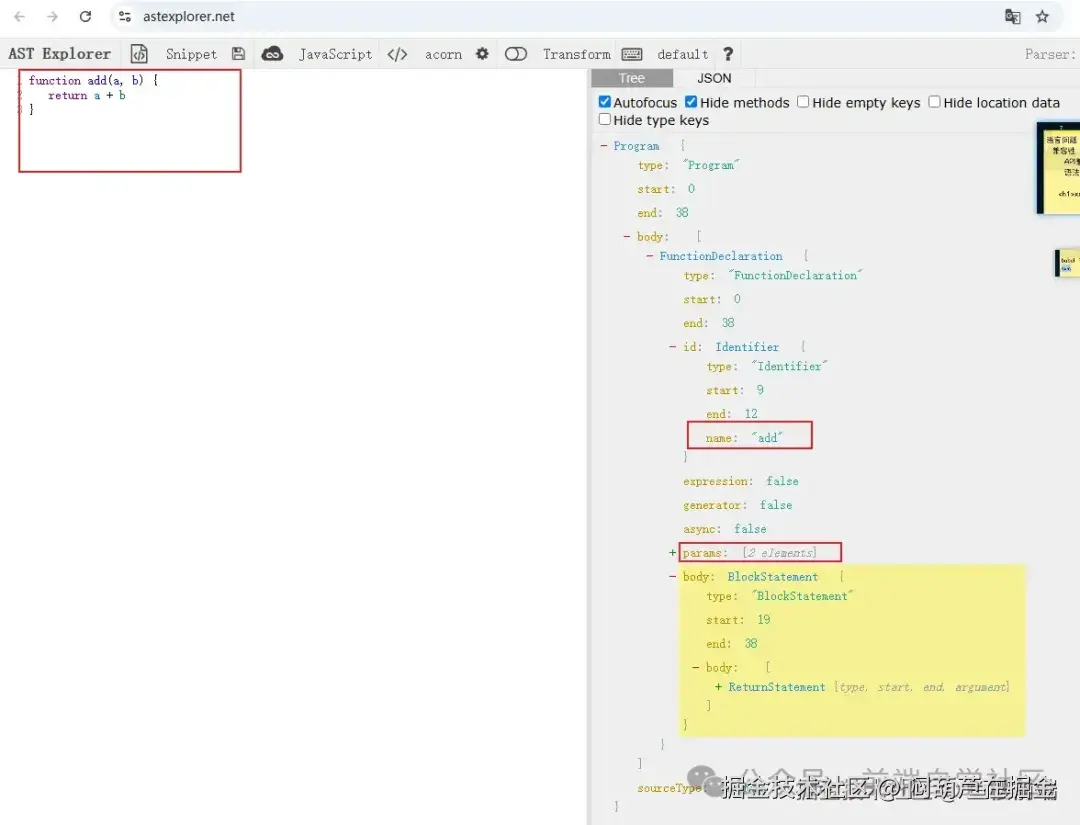Uncheck Hide methods checkbox
This screenshot has width=1080, height=825.
click(691, 102)
